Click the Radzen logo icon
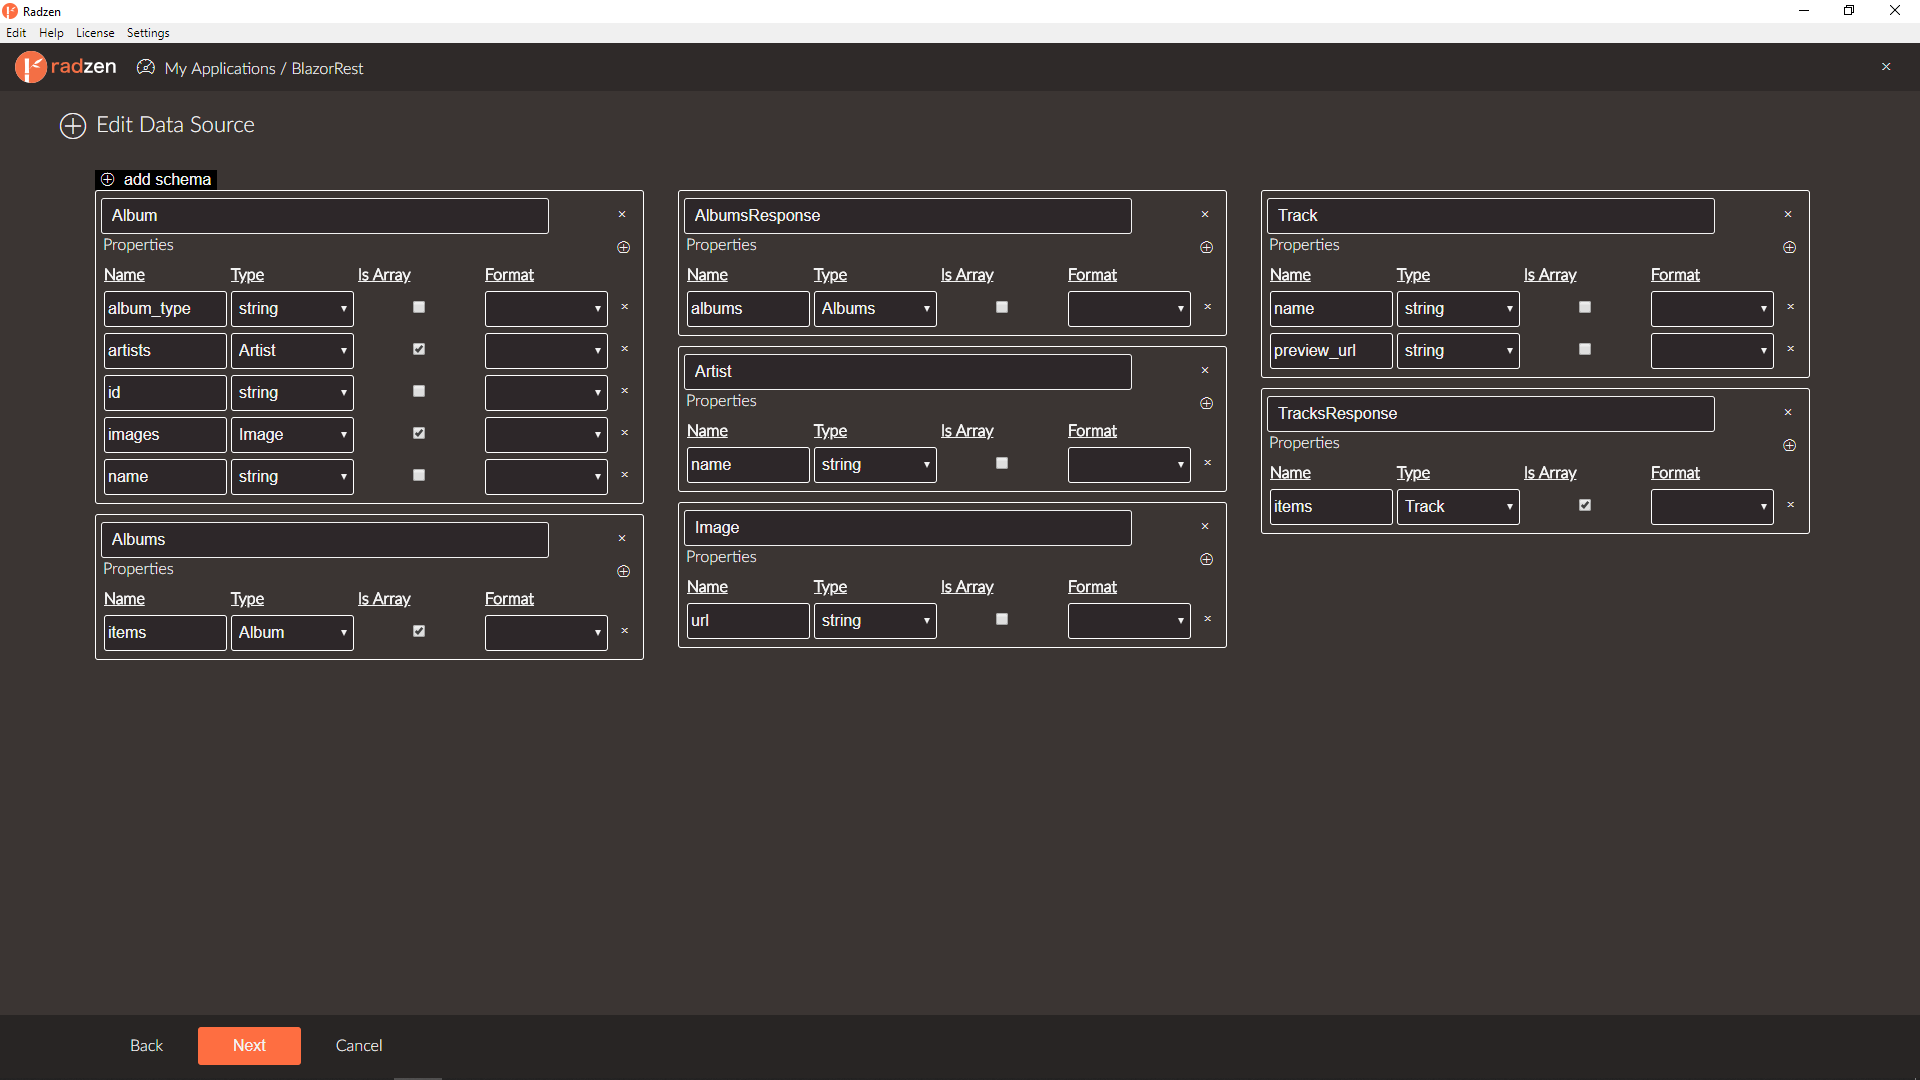The height and width of the screenshot is (1080, 1920). [x=31, y=67]
